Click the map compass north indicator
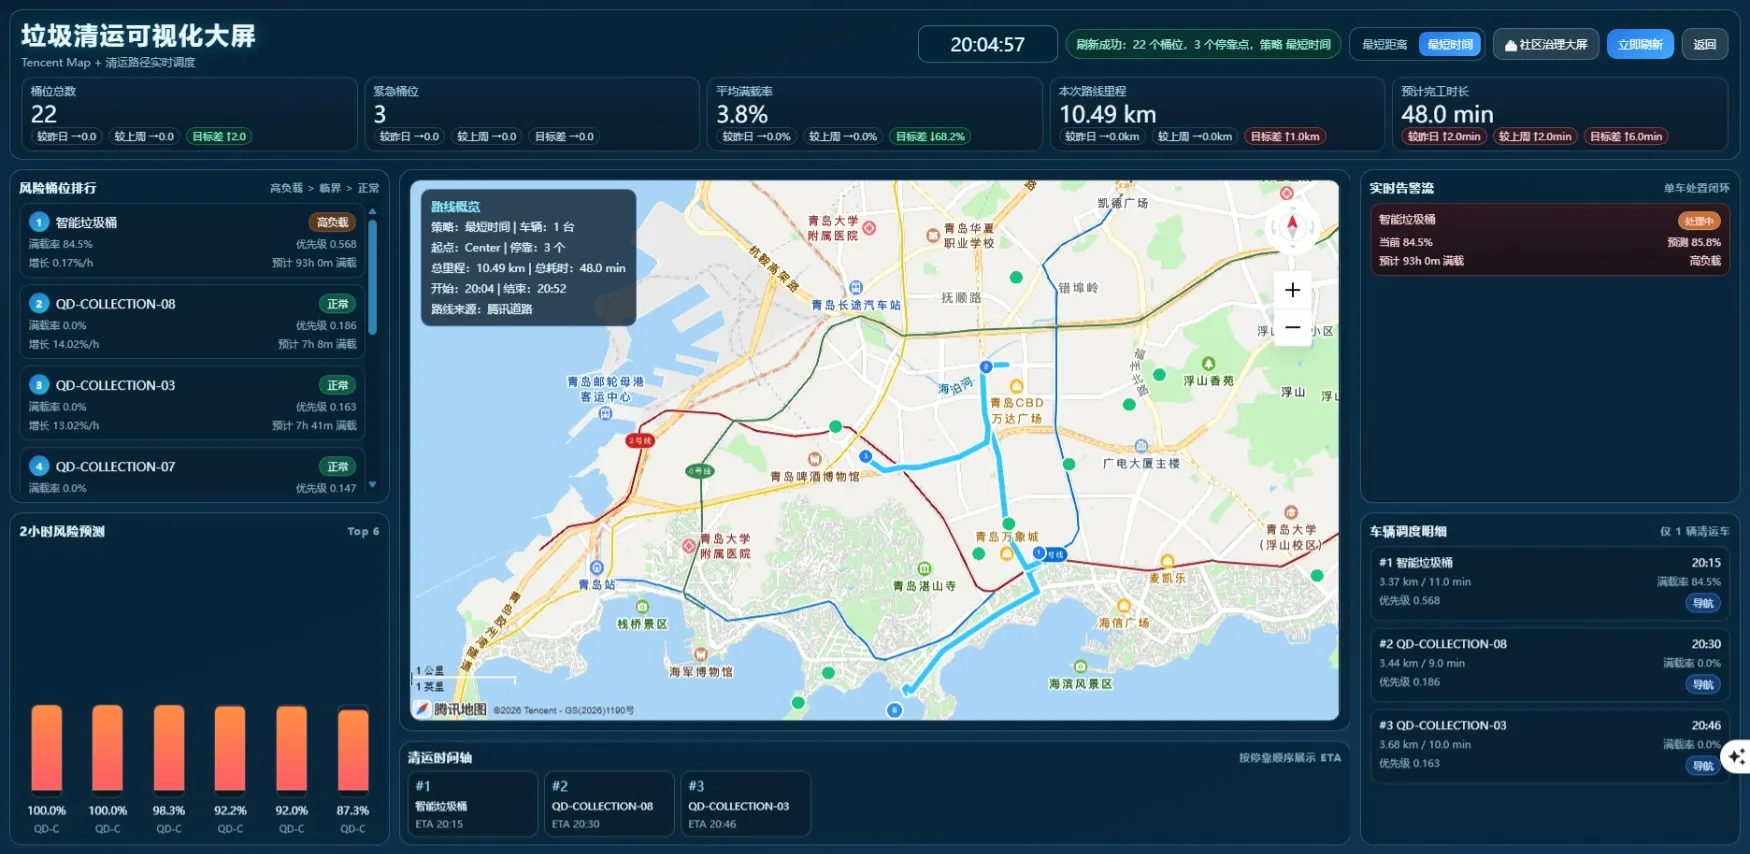Screen dimensions: 1750x854 pos(1292,227)
